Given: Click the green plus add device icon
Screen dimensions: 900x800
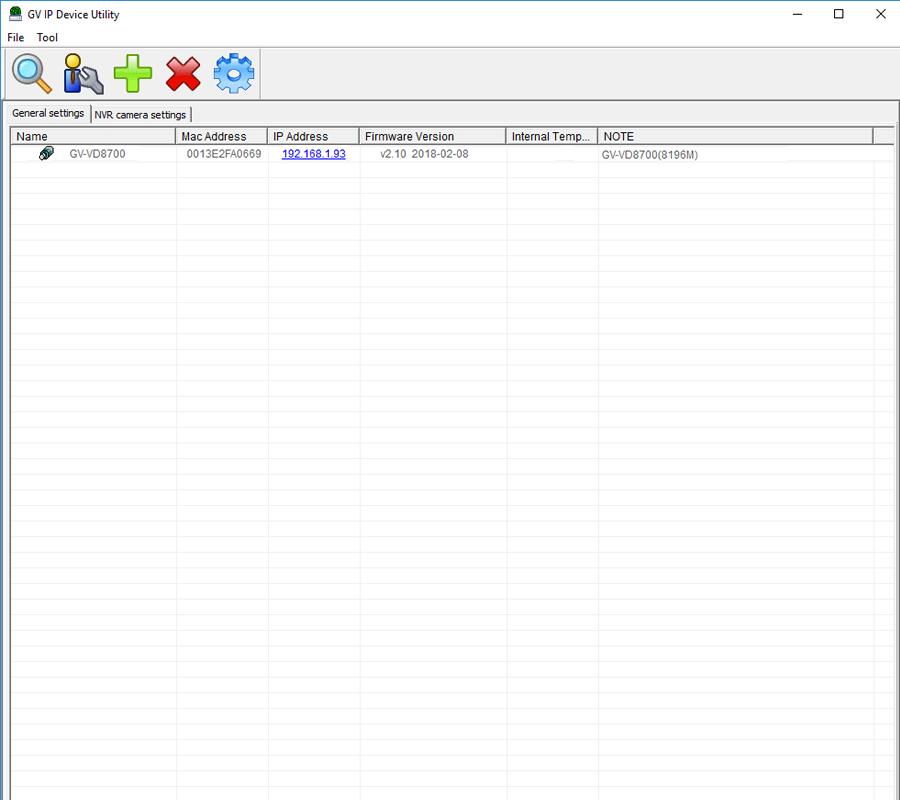Looking at the screenshot, I should (x=133, y=73).
